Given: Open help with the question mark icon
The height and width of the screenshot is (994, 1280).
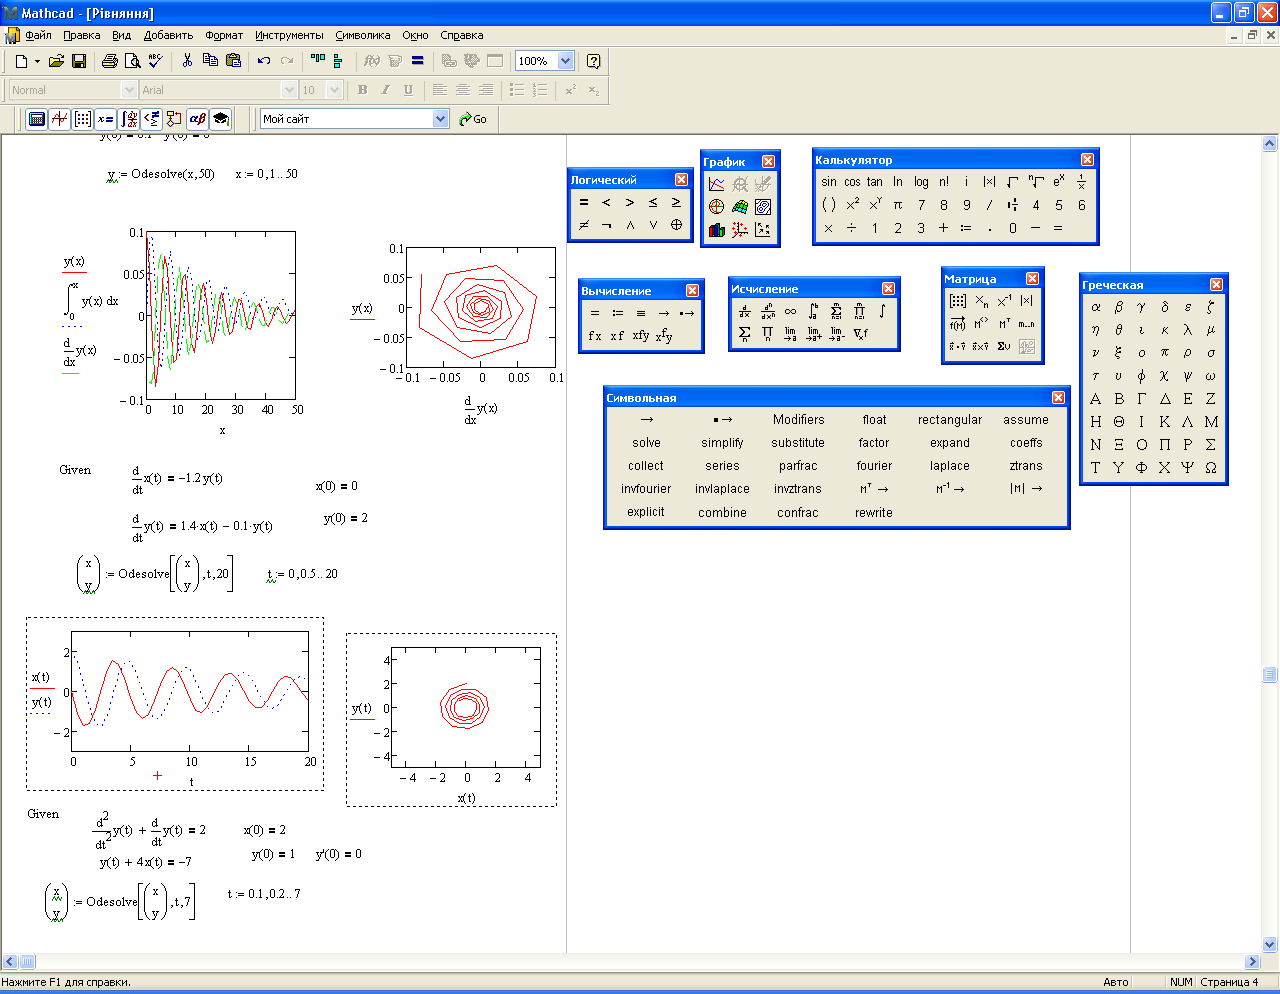Looking at the screenshot, I should pos(594,61).
